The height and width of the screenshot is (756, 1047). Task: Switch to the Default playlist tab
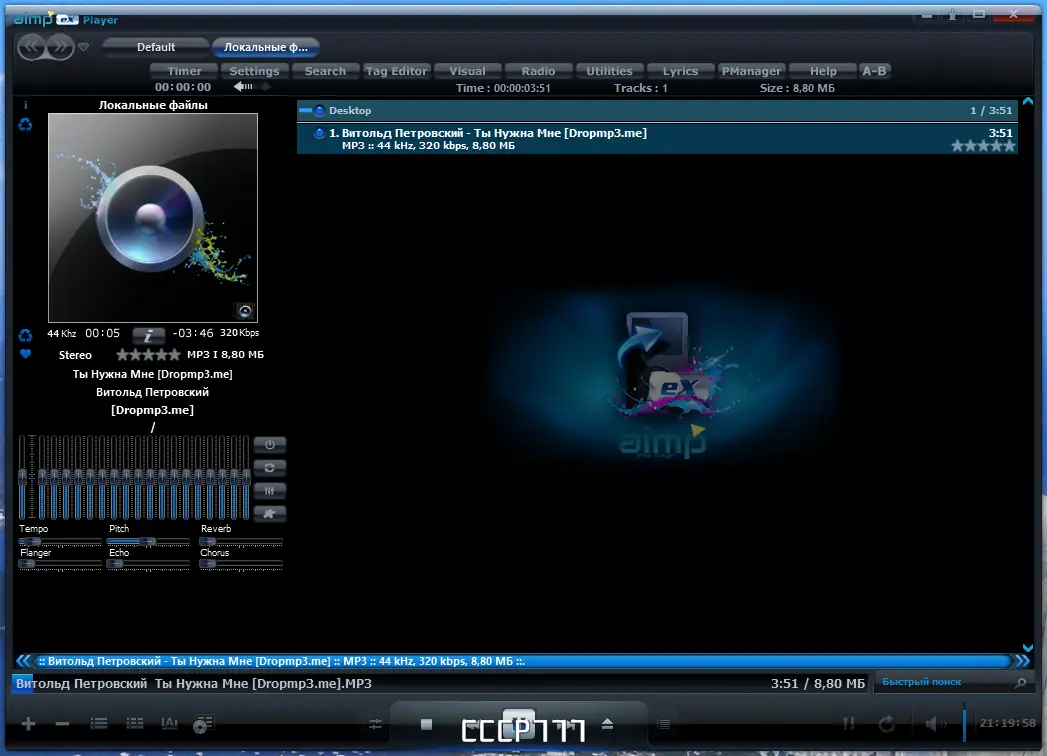pyautogui.click(x=156, y=47)
